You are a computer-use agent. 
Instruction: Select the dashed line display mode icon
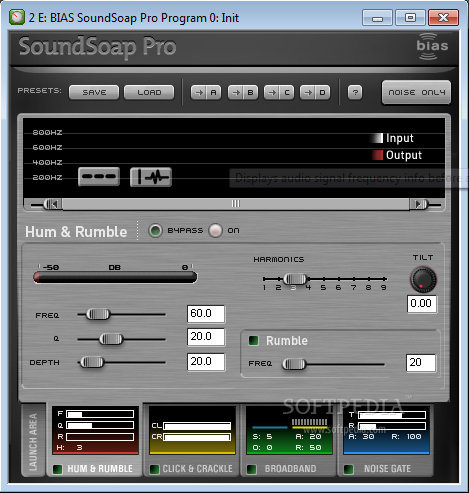point(99,176)
